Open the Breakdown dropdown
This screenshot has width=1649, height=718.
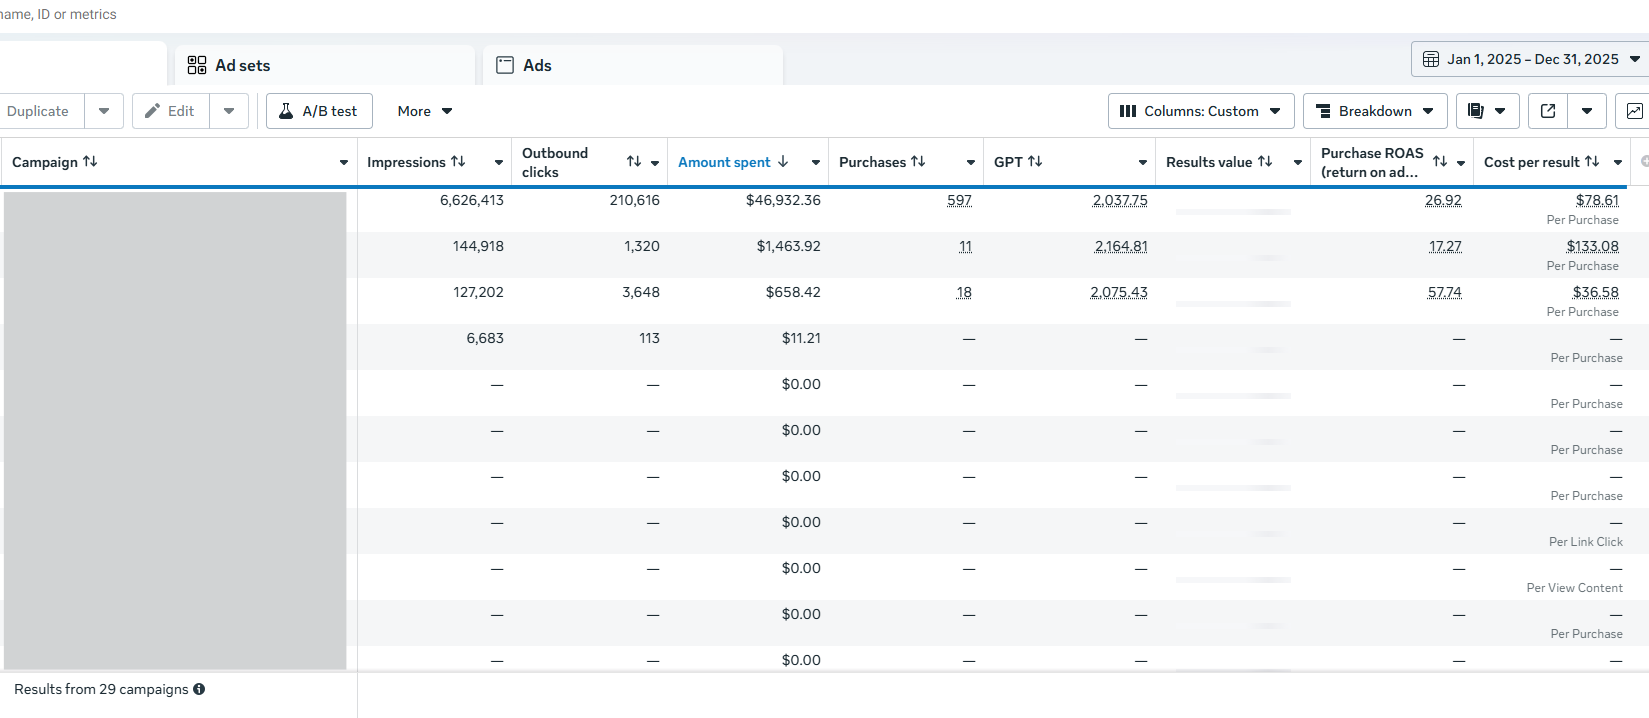[1374, 111]
